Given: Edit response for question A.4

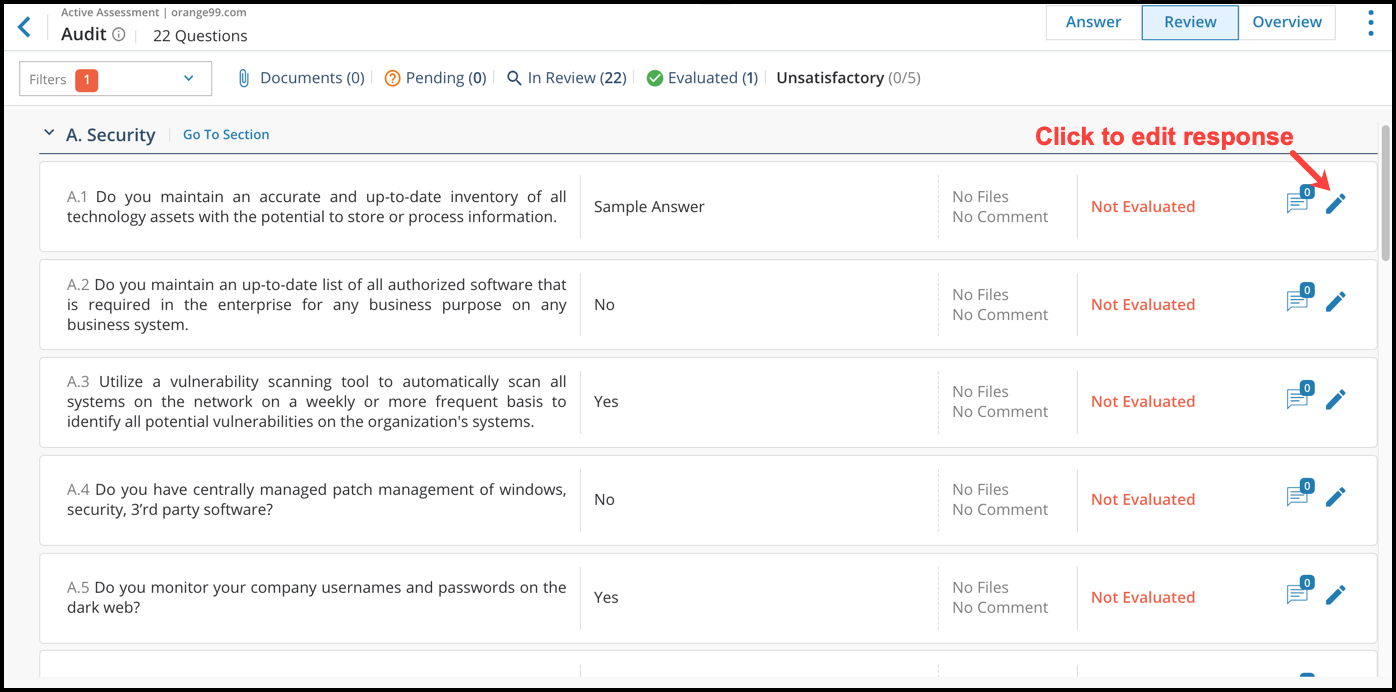Looking at the screenshot, I should point(1336,497).
